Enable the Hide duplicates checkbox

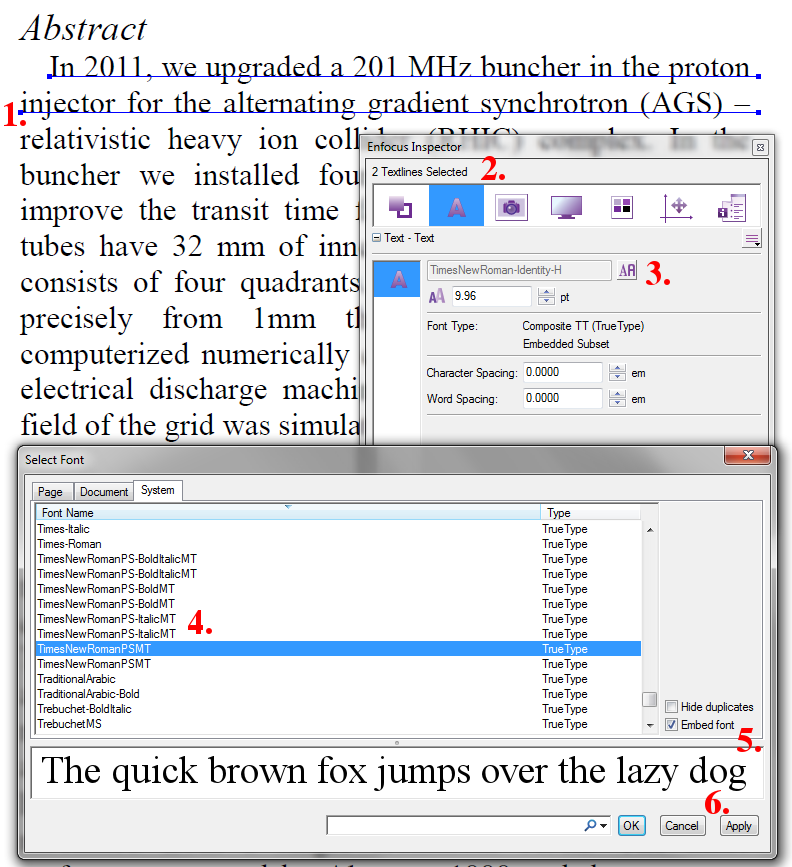(671, 707)
